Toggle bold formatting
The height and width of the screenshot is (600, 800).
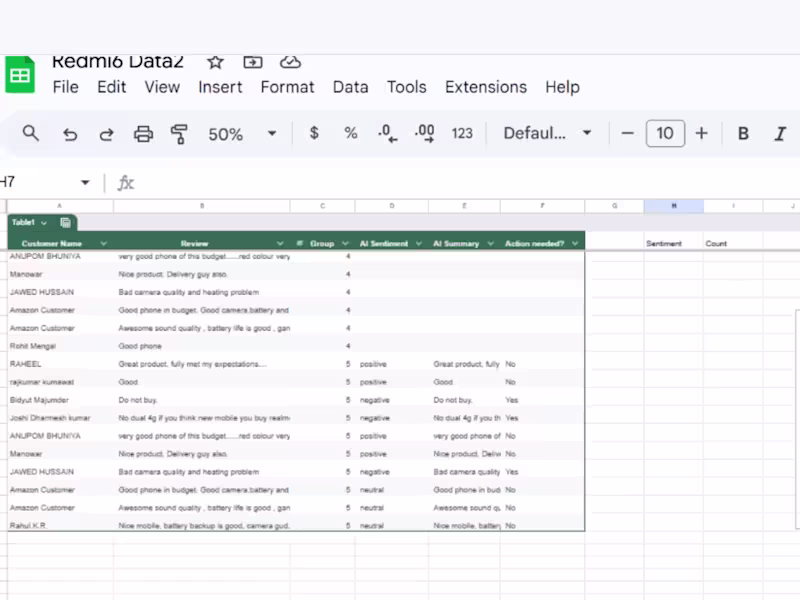pyautogui.click(x=743, y=134)
